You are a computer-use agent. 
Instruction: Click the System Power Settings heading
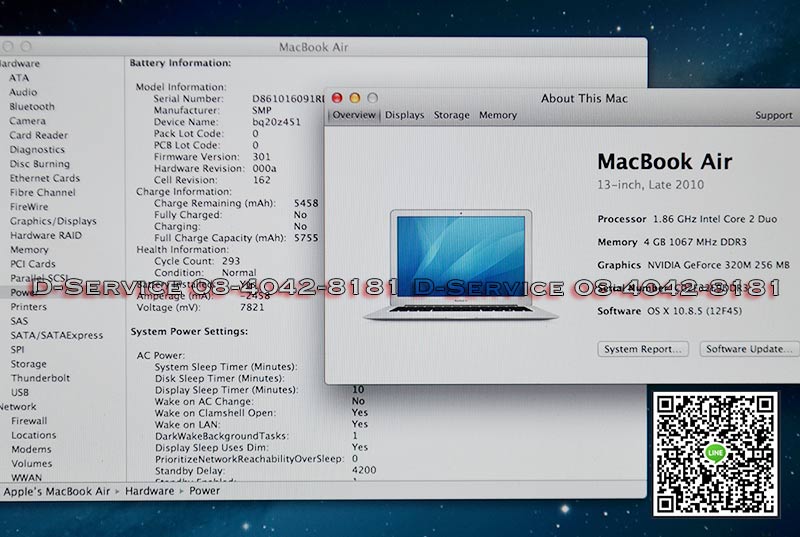(189, 331)
